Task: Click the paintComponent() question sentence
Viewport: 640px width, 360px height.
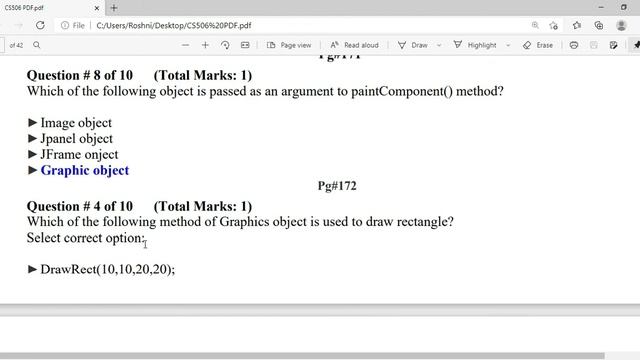Action: [x=265, y=91]
